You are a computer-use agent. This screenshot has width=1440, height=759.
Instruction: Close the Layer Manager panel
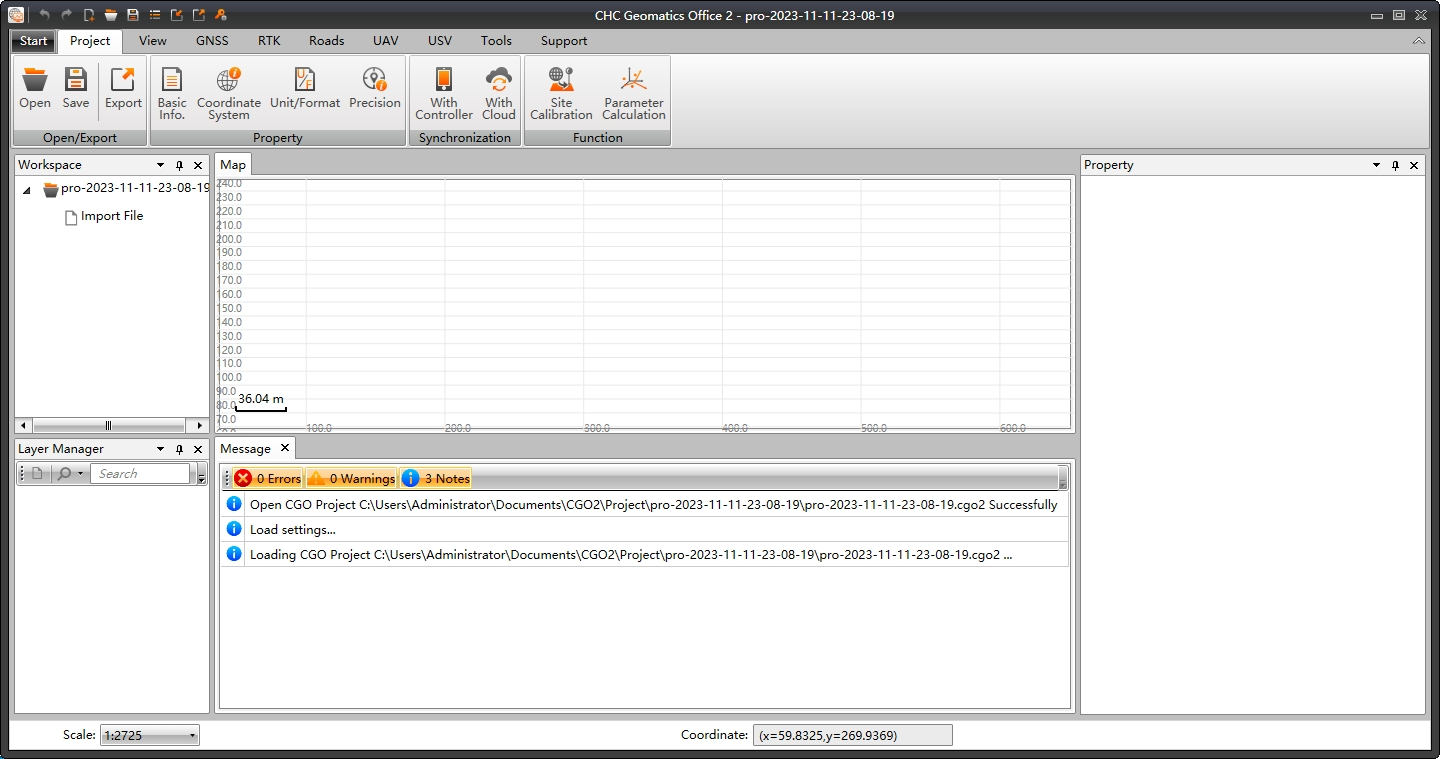(x=198, y=449)
